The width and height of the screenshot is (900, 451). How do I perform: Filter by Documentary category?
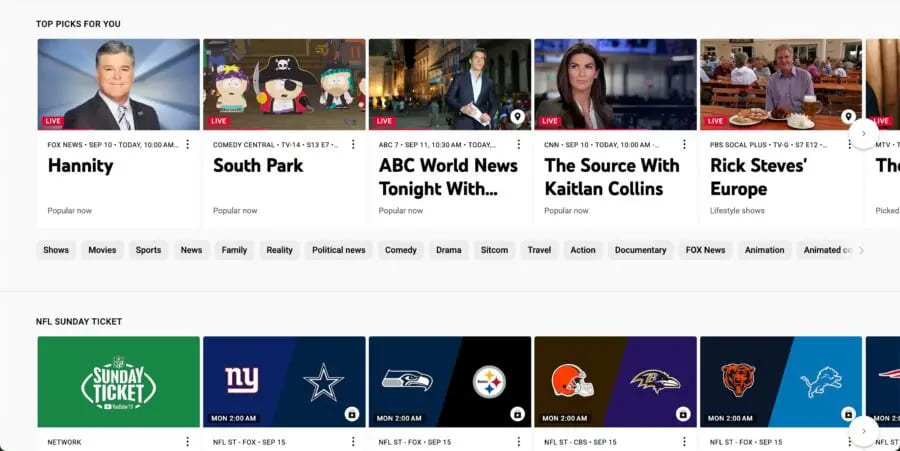(640, 250)
